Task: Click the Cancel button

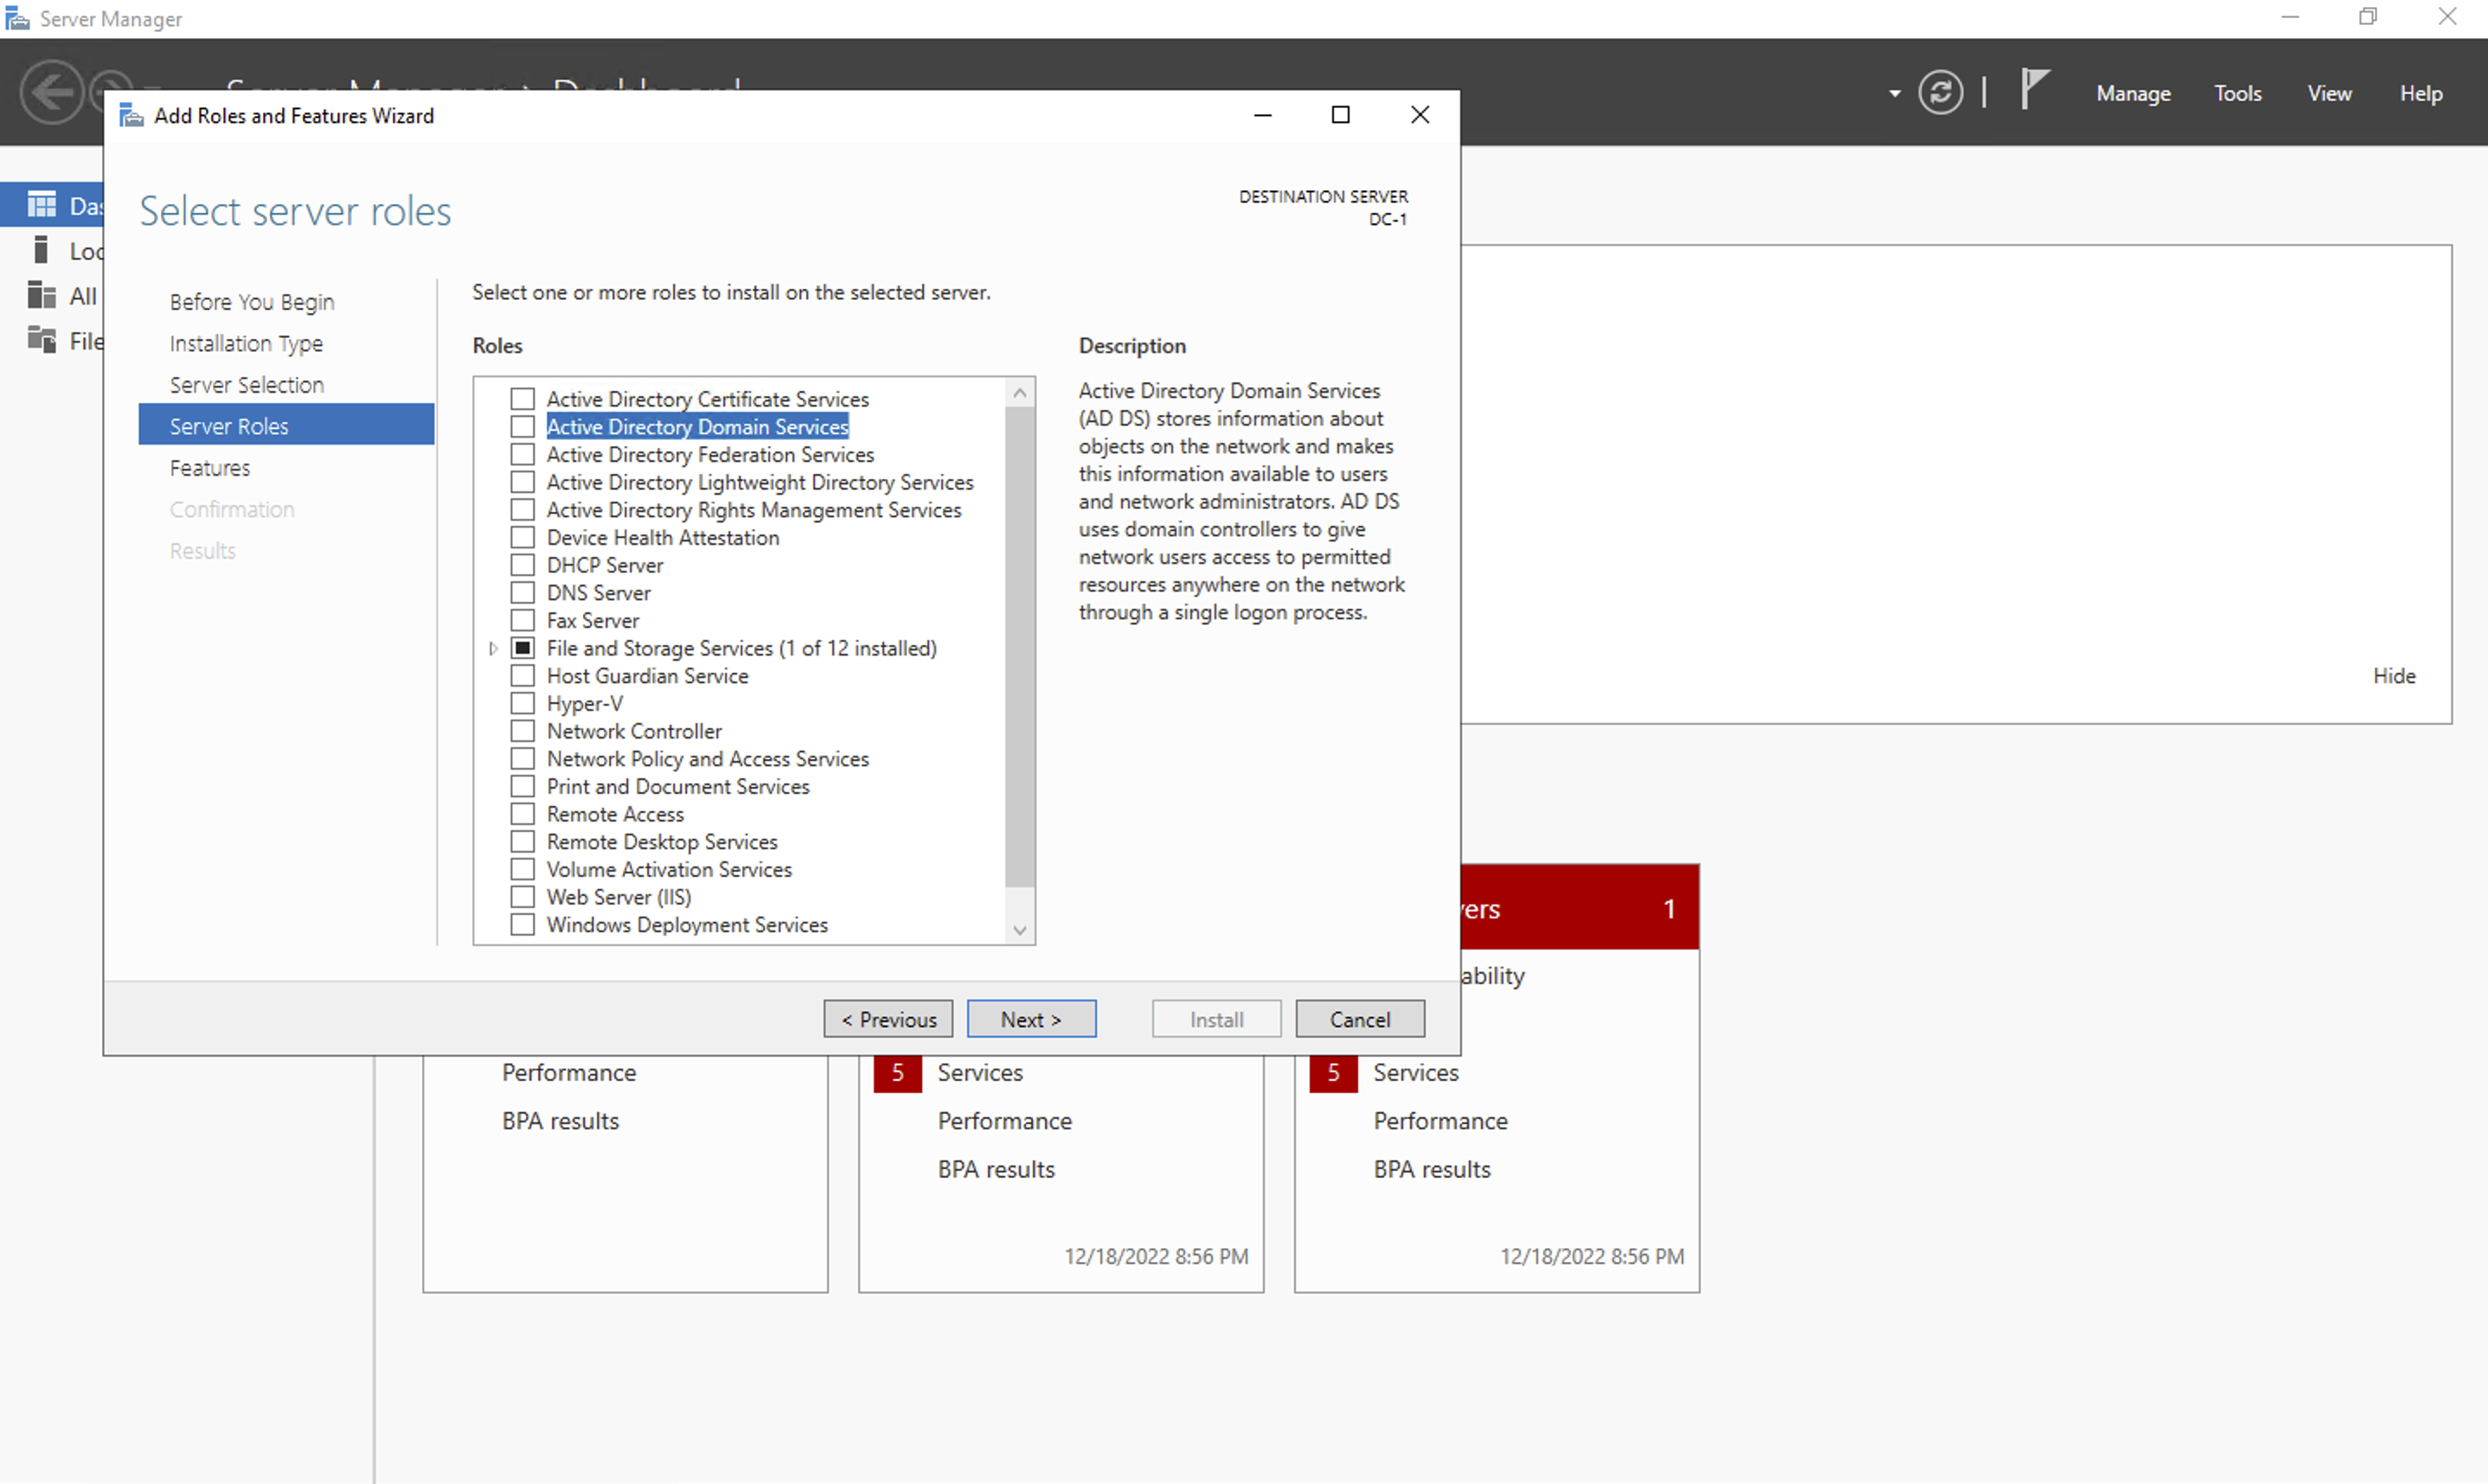Action: [1359, 1019]
